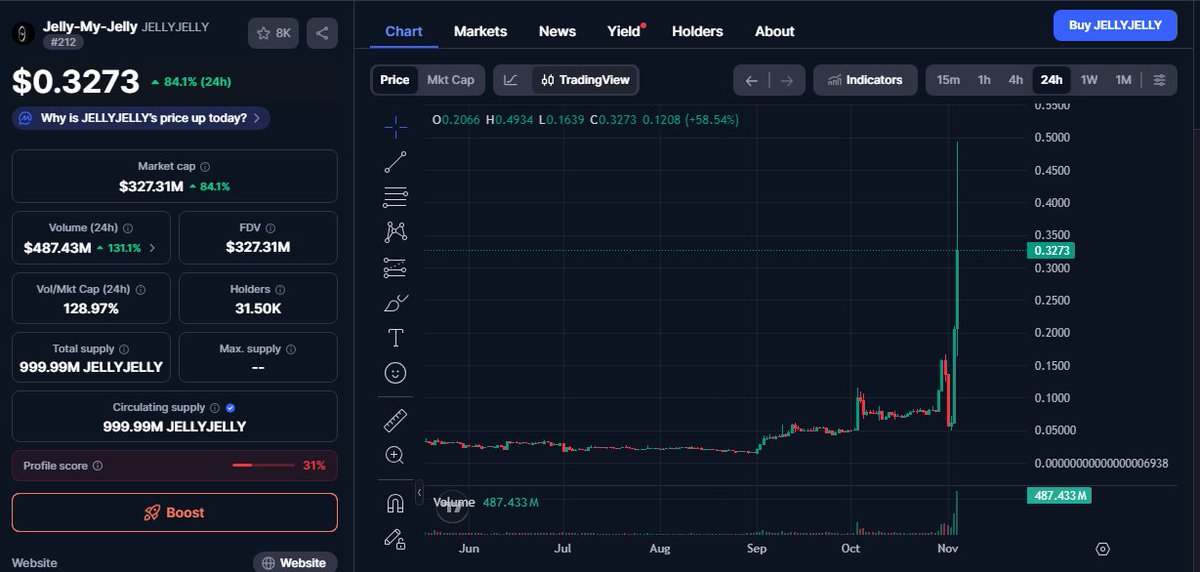Set timeframe to 15m
Screen dimensions: 1200x572
point(948,80)
